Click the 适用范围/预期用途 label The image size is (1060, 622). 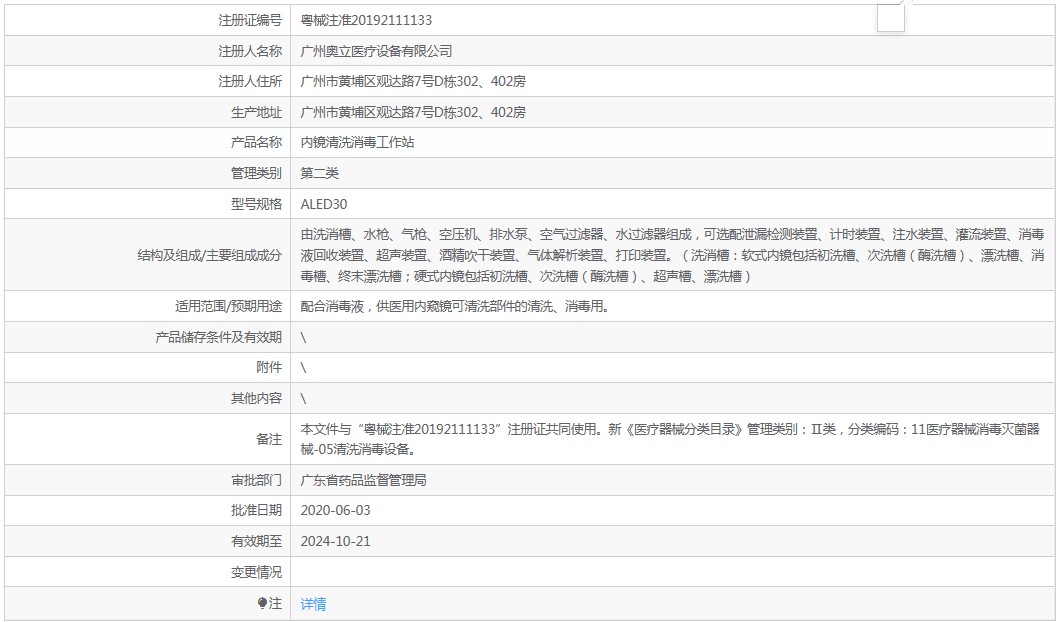[228, 306]
